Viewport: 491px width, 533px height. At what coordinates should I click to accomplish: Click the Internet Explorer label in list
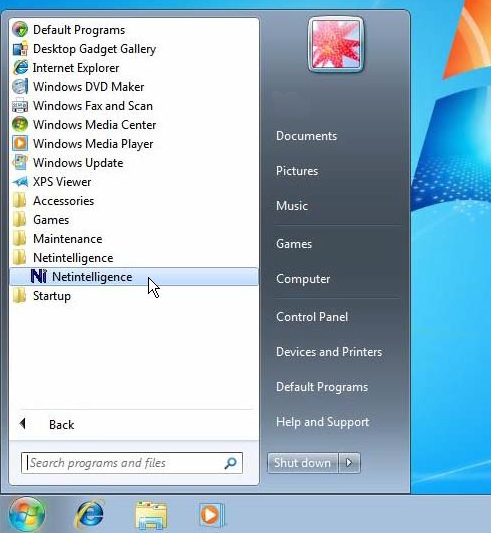(x=76, y=68)
